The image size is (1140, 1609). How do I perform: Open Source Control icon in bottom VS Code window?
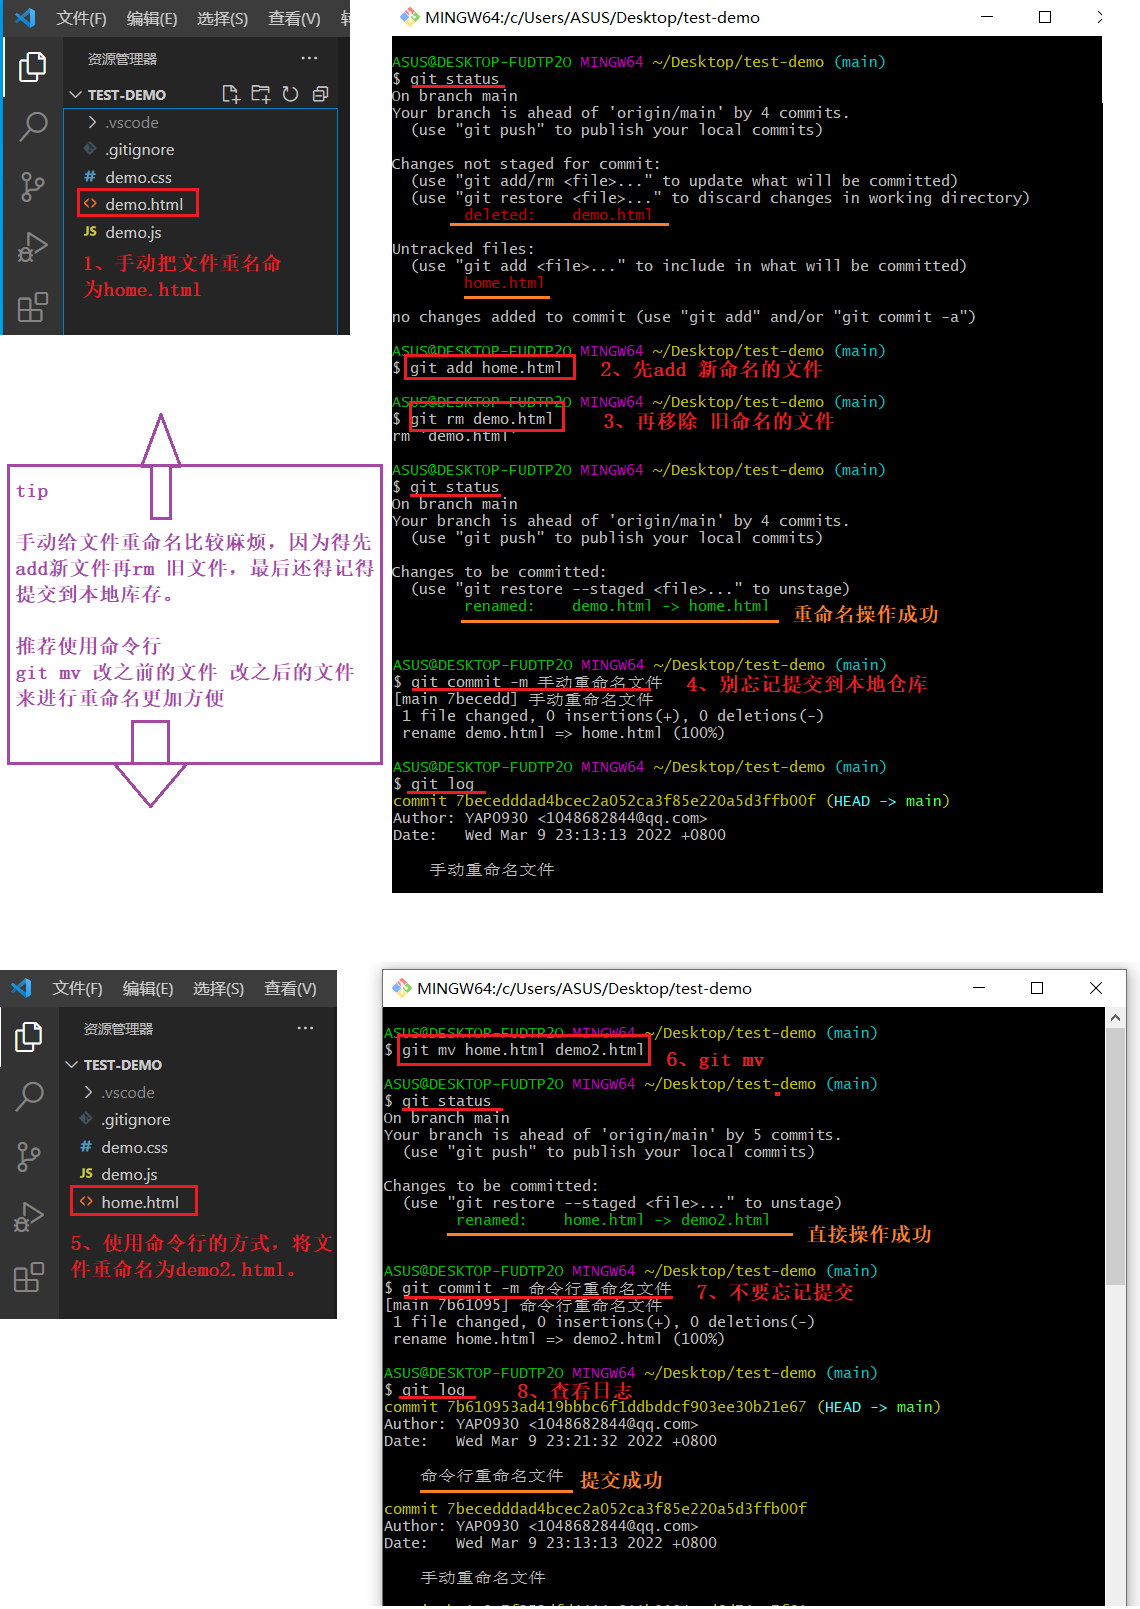[x=28, y=1157]
